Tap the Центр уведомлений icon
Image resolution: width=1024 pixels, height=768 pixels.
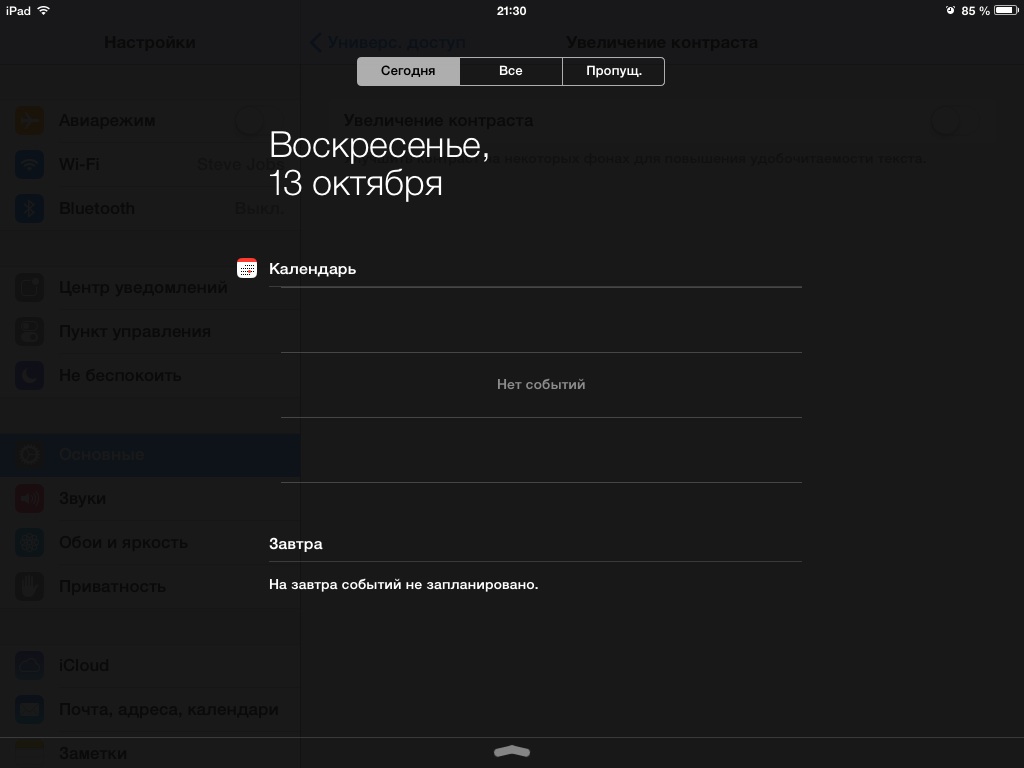tap(29, 287)
